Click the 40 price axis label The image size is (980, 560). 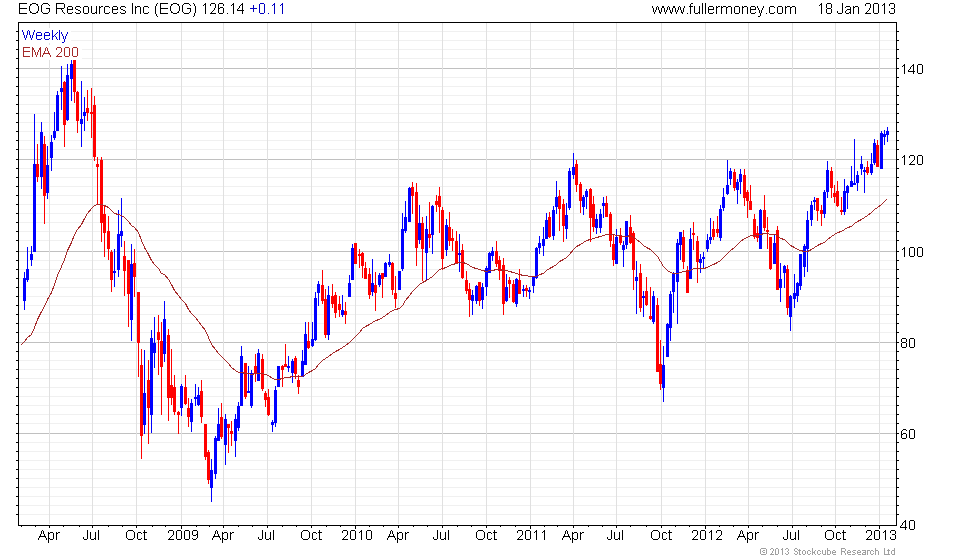point(908,525)
